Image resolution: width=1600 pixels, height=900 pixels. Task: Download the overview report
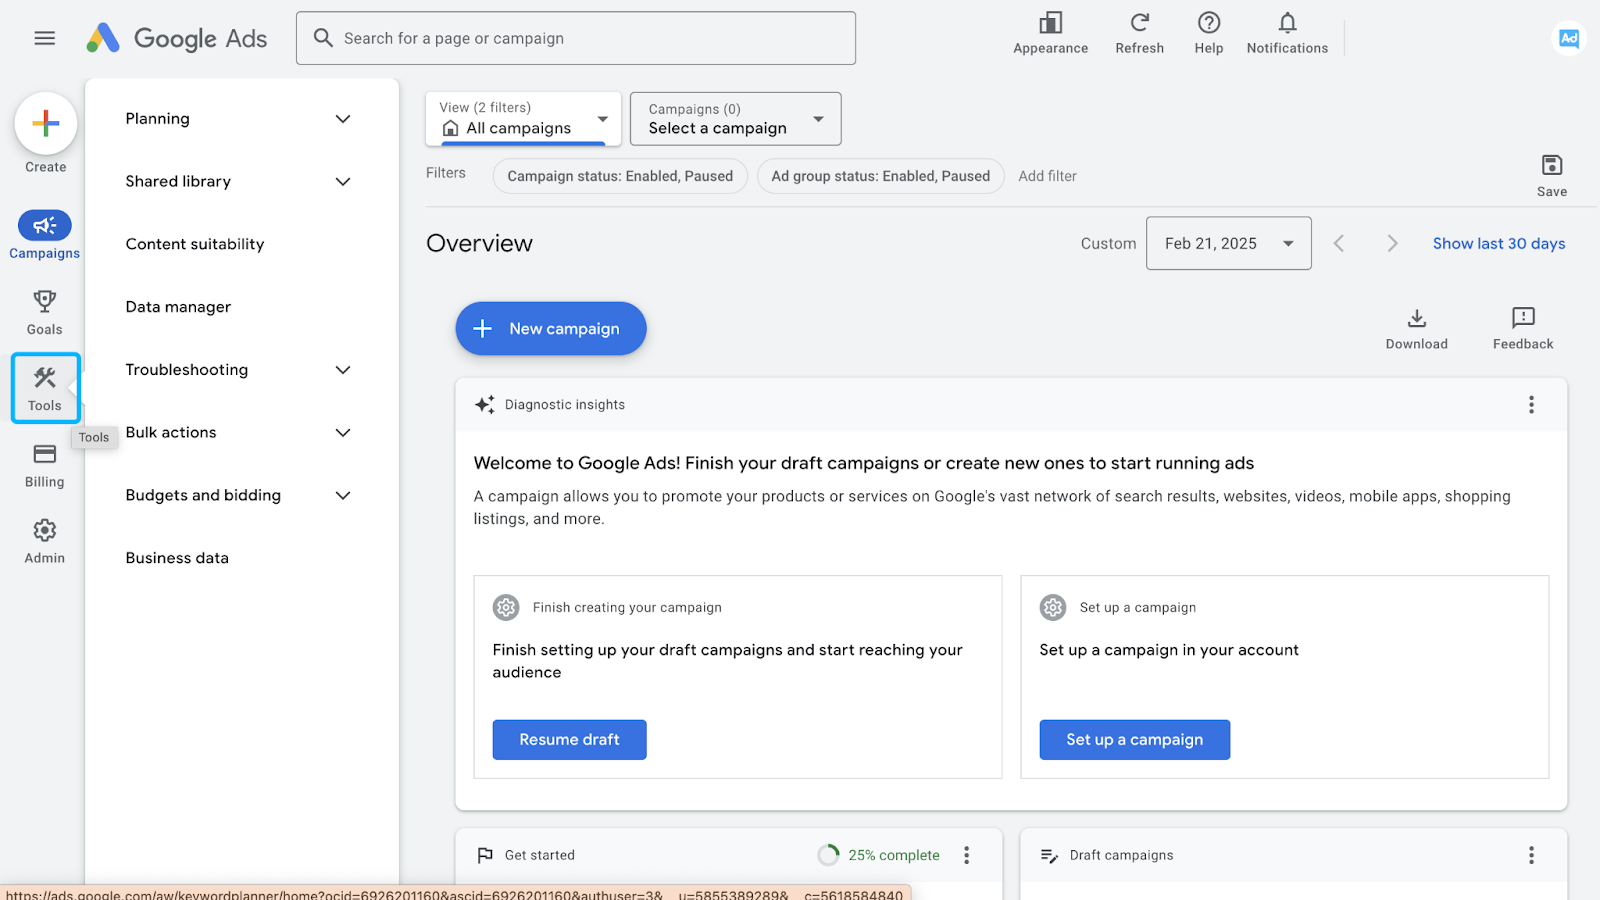click(1416, 329)
